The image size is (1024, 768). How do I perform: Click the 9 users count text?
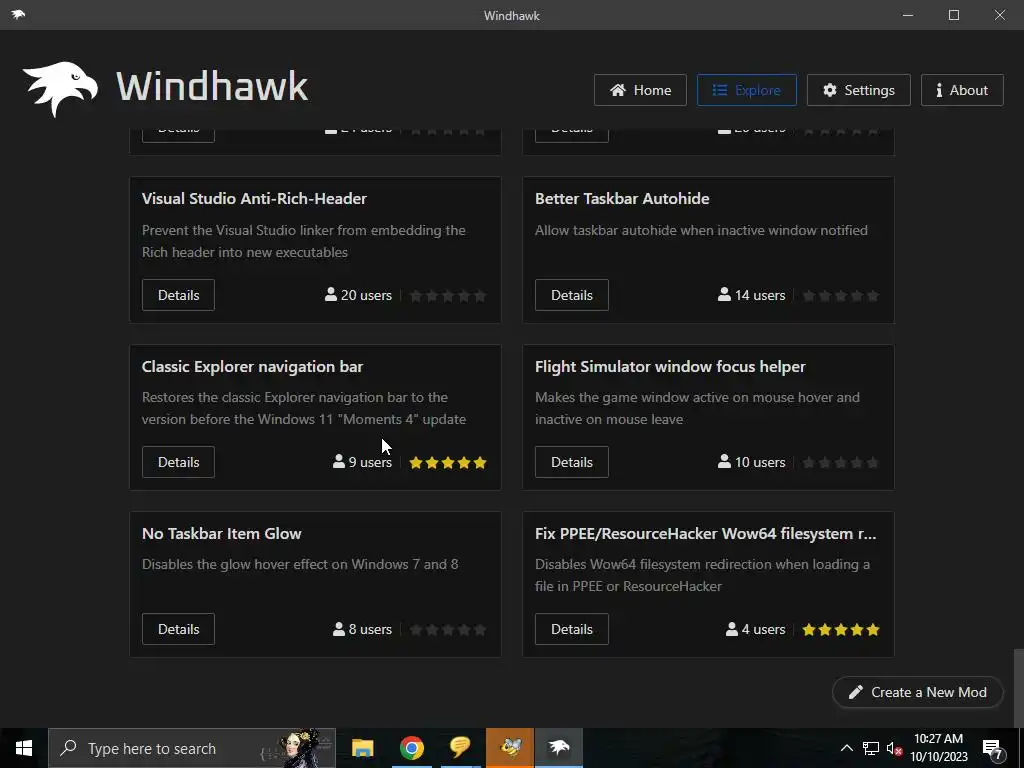point(370,462)
